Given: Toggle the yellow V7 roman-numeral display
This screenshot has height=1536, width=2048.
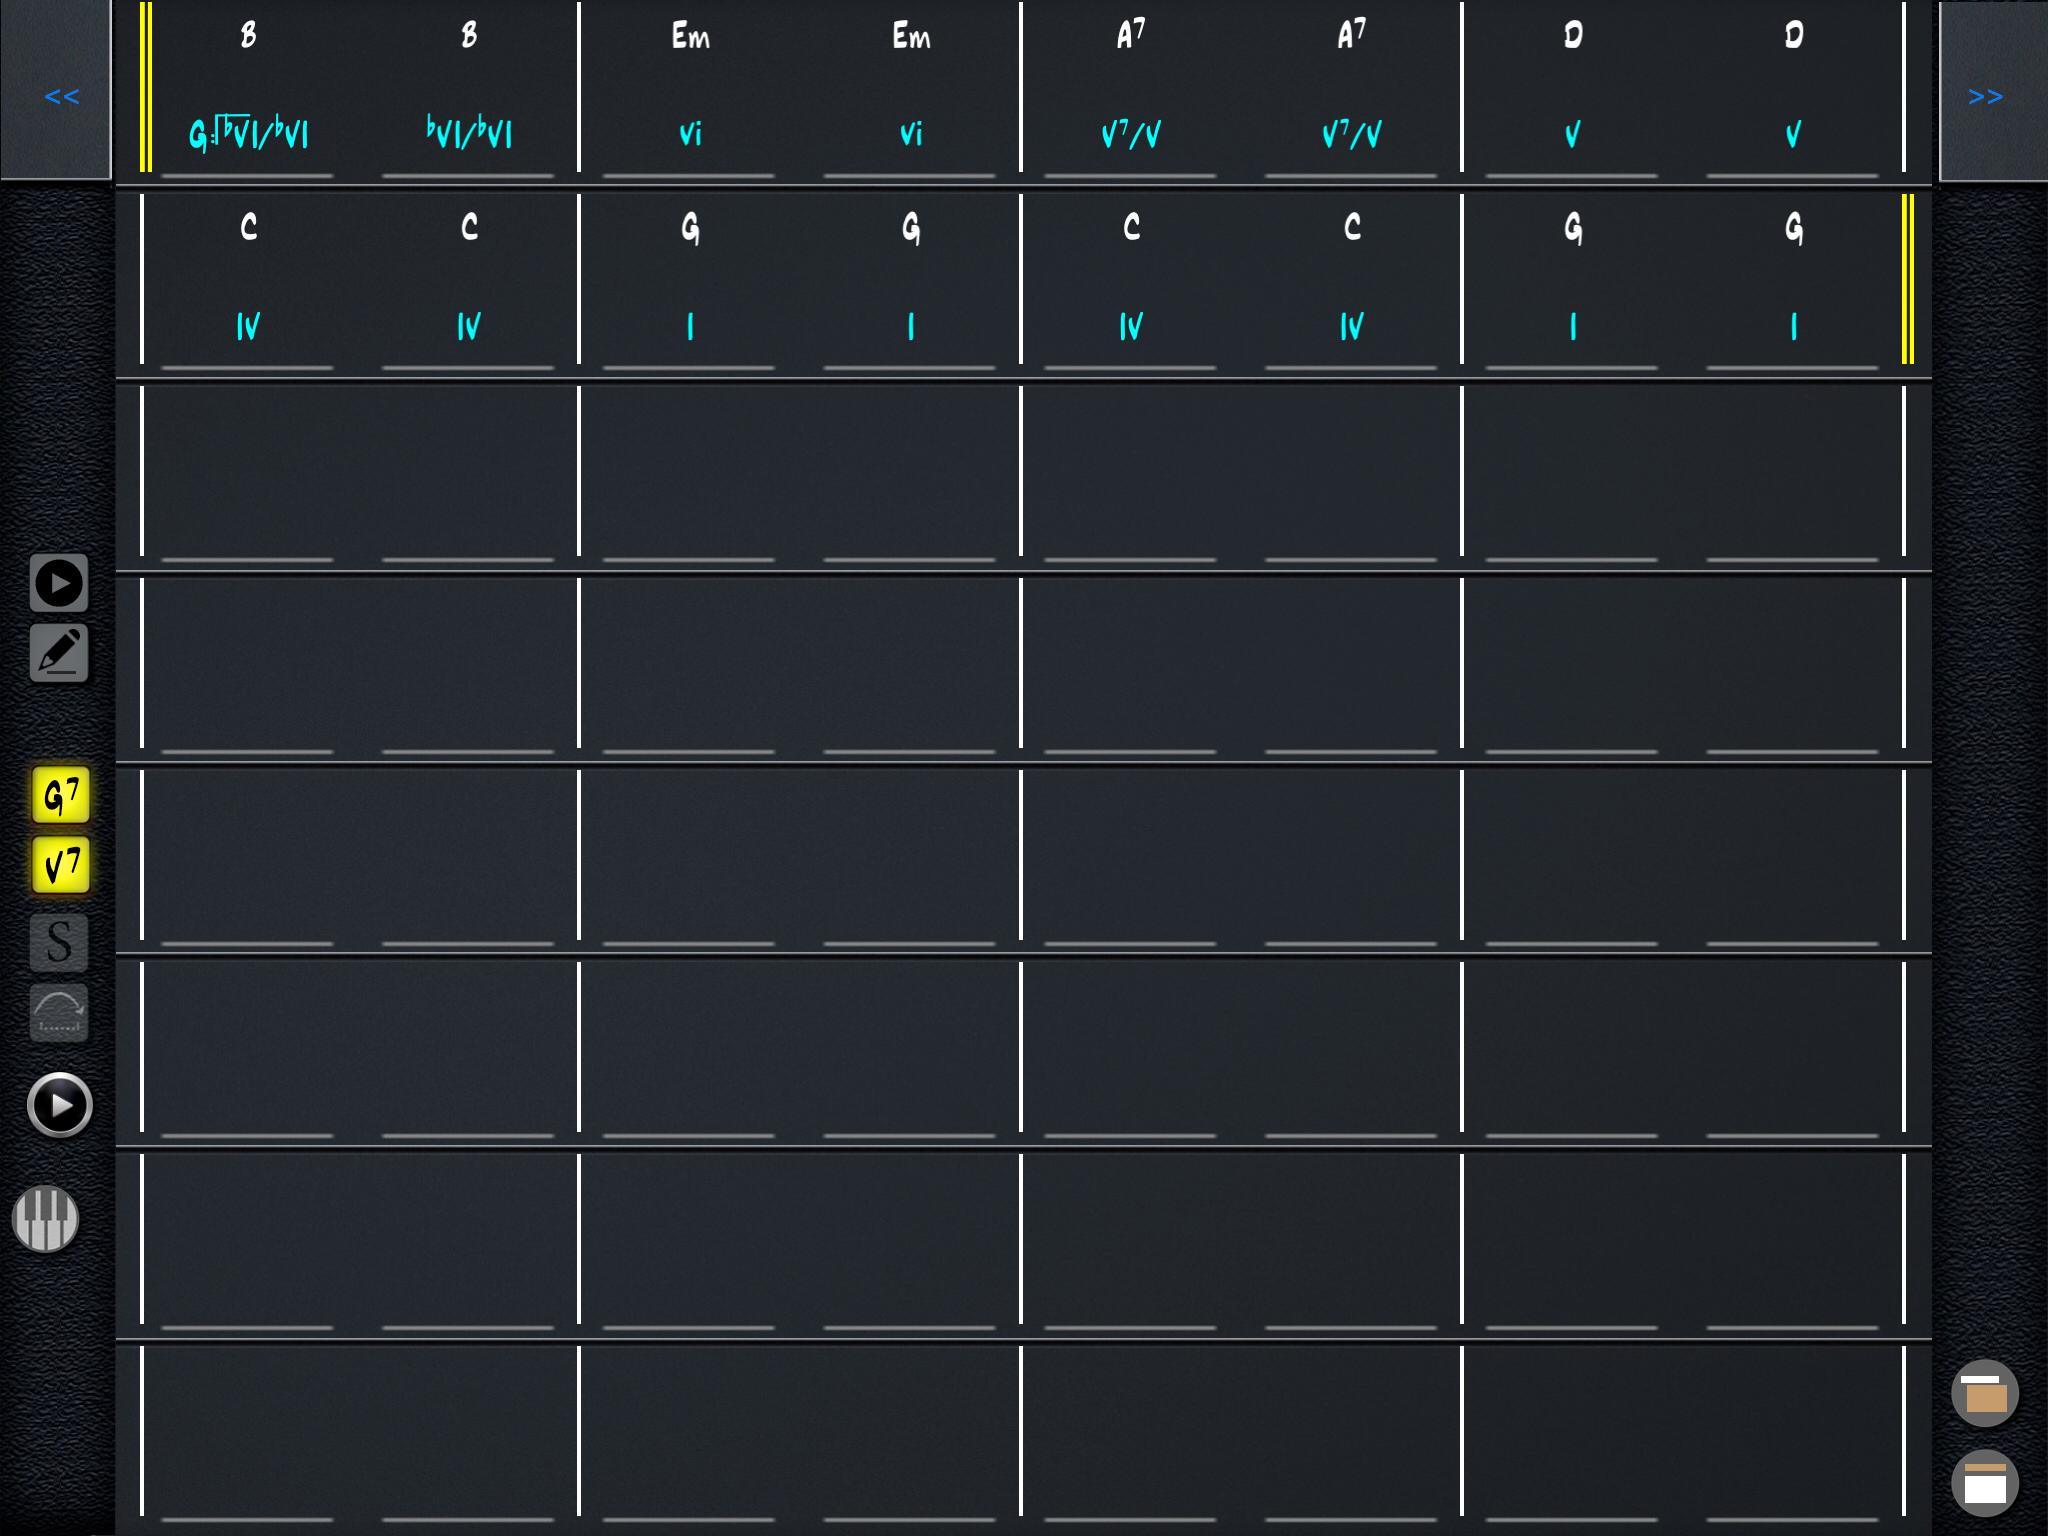Looking at the screenshot, I should pos(61,865).
